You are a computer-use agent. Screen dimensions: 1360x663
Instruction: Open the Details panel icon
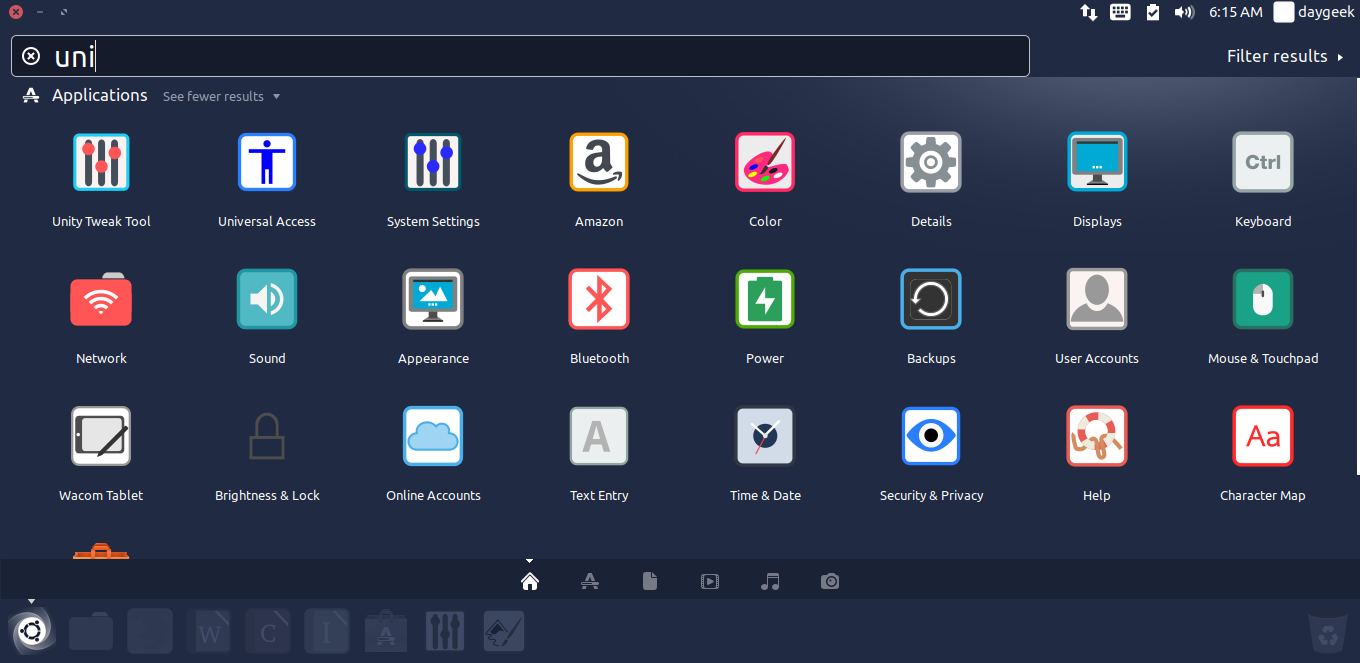pyautogui.click(x=931, y=162)
